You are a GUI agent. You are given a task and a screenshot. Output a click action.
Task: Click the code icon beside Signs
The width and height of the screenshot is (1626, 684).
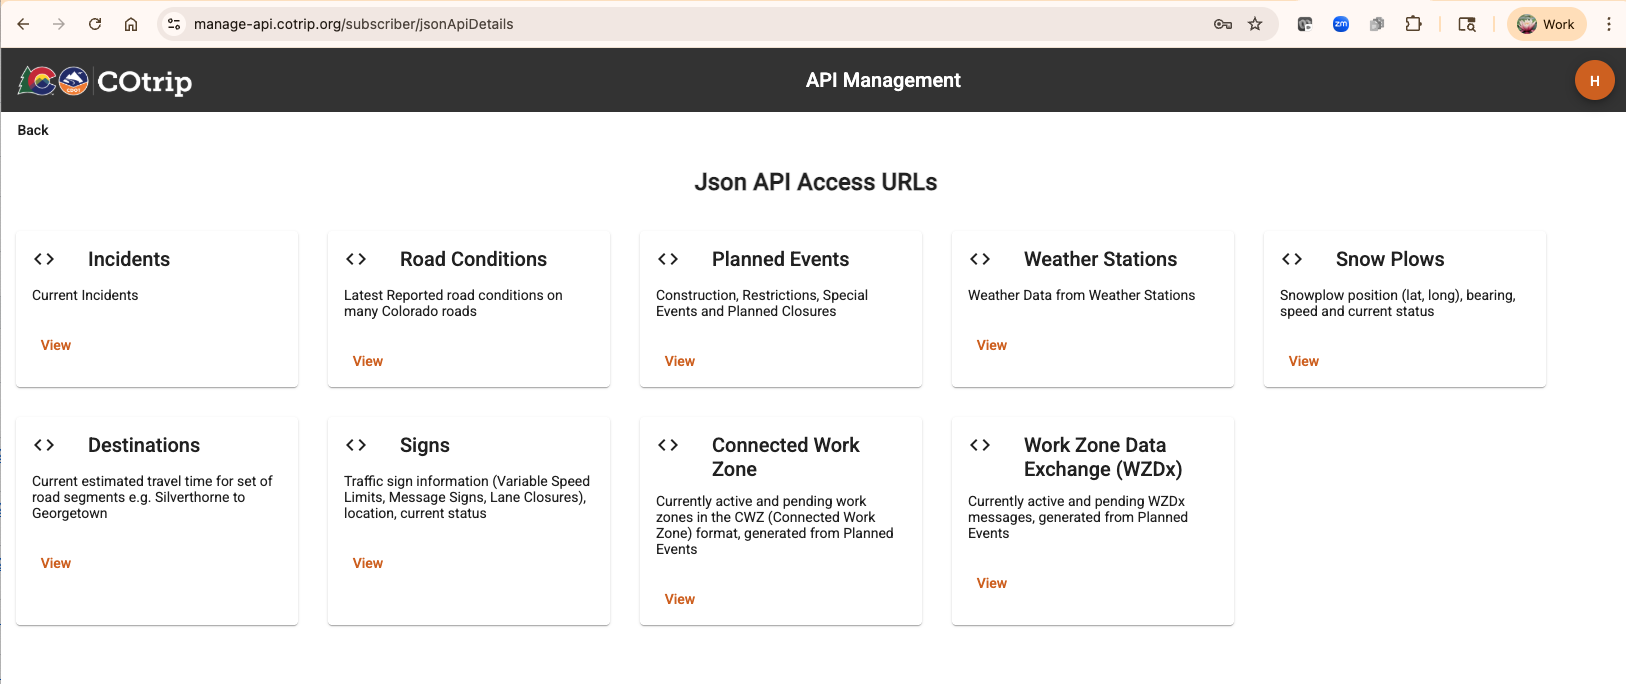point(356,445)
